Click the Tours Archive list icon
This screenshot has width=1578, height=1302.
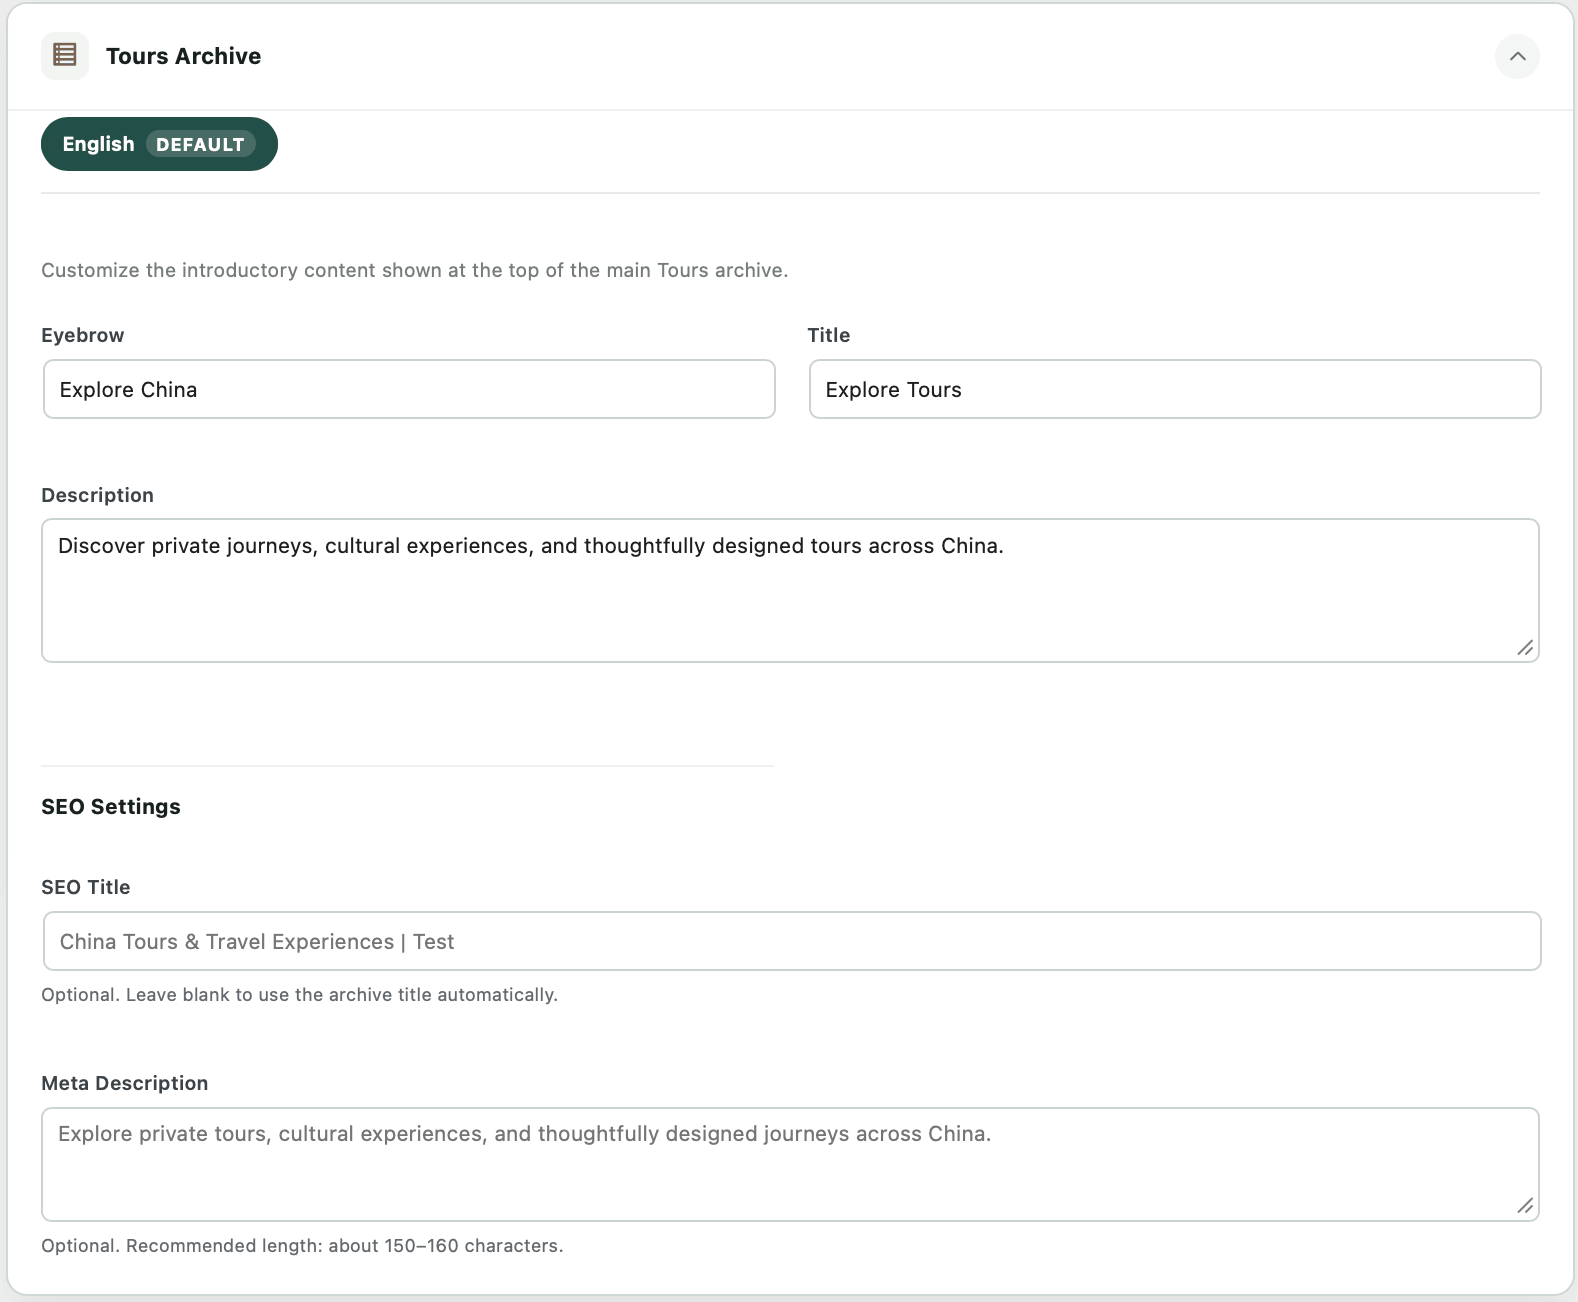65,56
